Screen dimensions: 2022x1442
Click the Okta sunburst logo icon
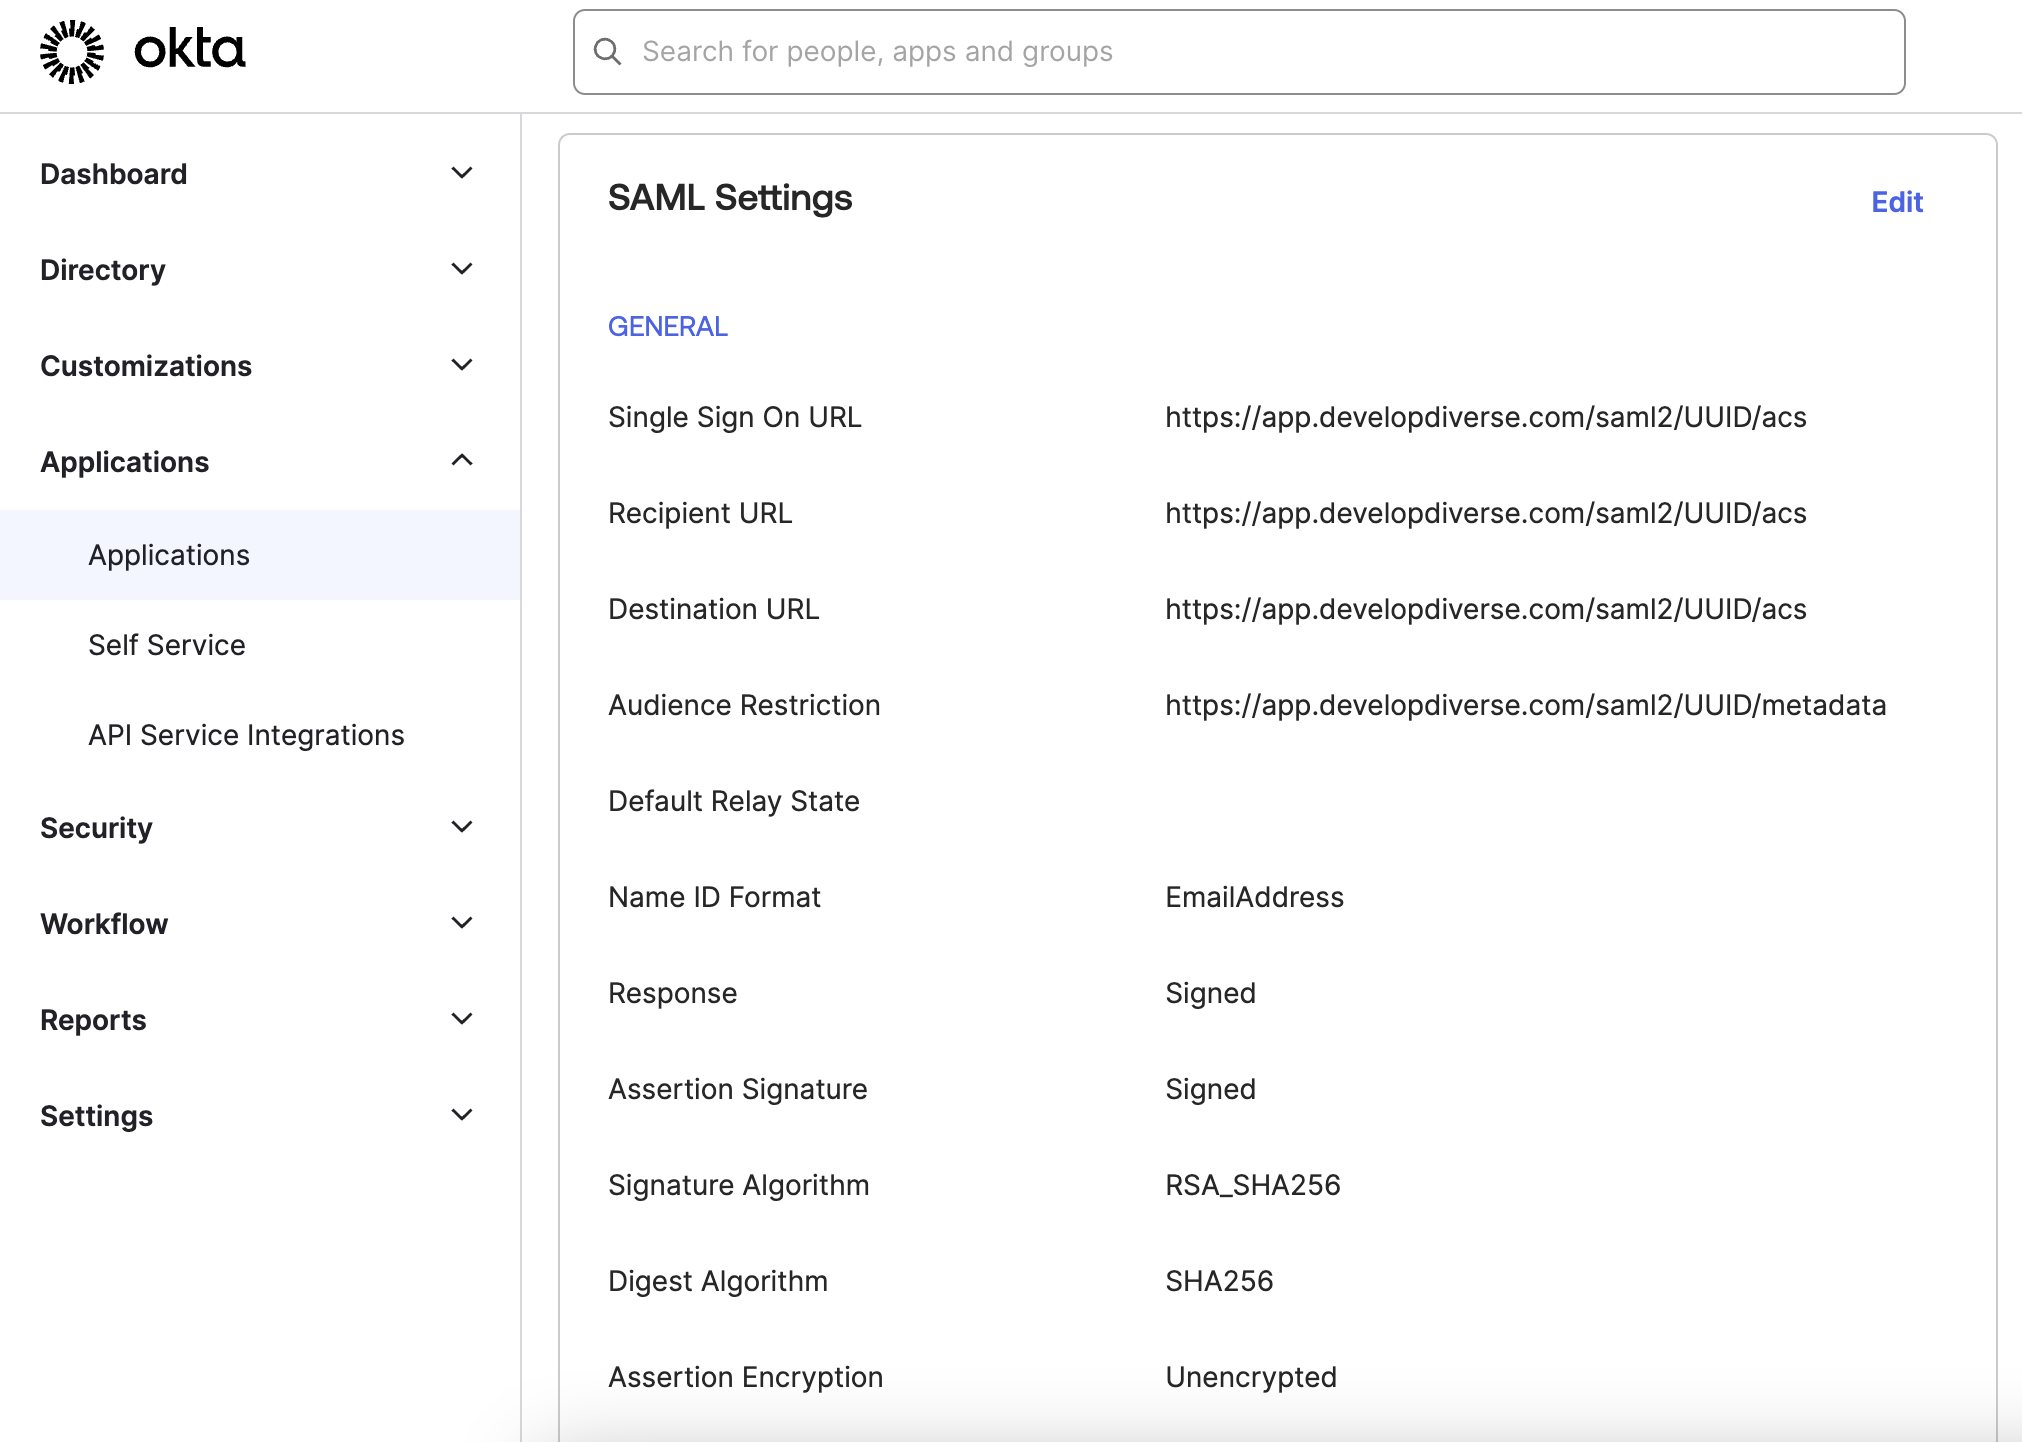[x=72, y=51]
